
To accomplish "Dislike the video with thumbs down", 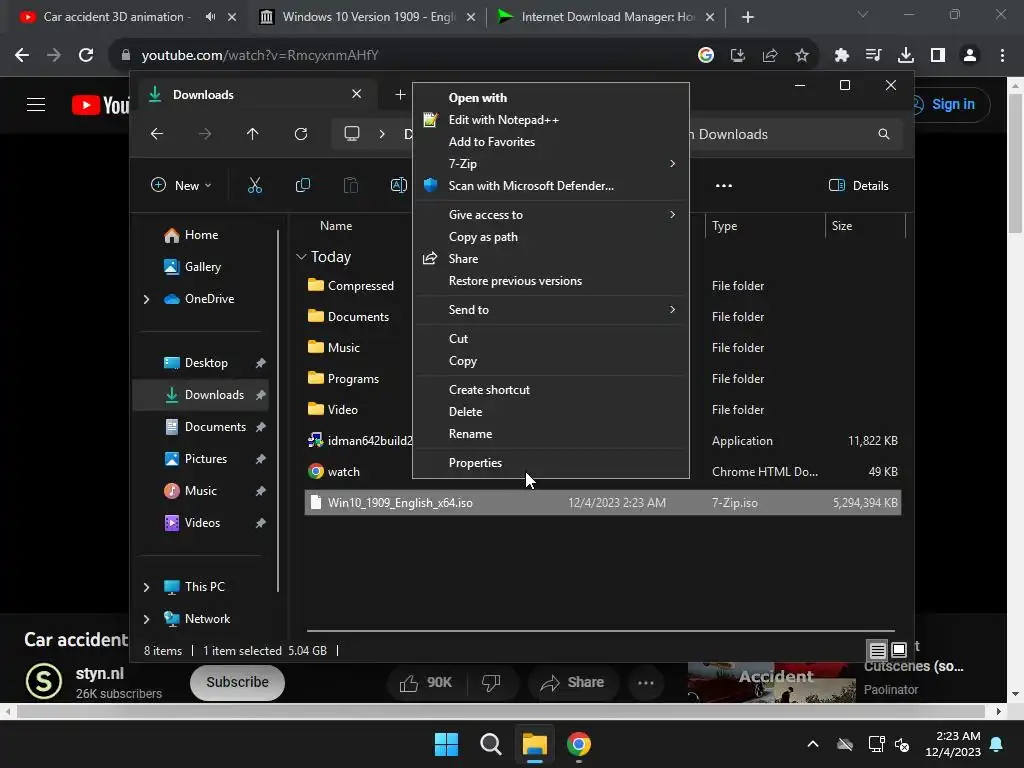I will click(490, 682).
